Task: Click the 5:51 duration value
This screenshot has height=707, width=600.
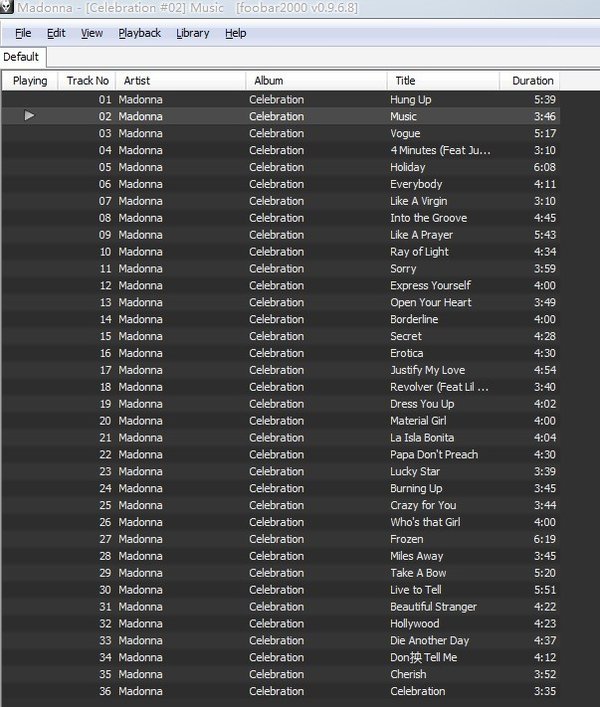Action: [545, 590]
